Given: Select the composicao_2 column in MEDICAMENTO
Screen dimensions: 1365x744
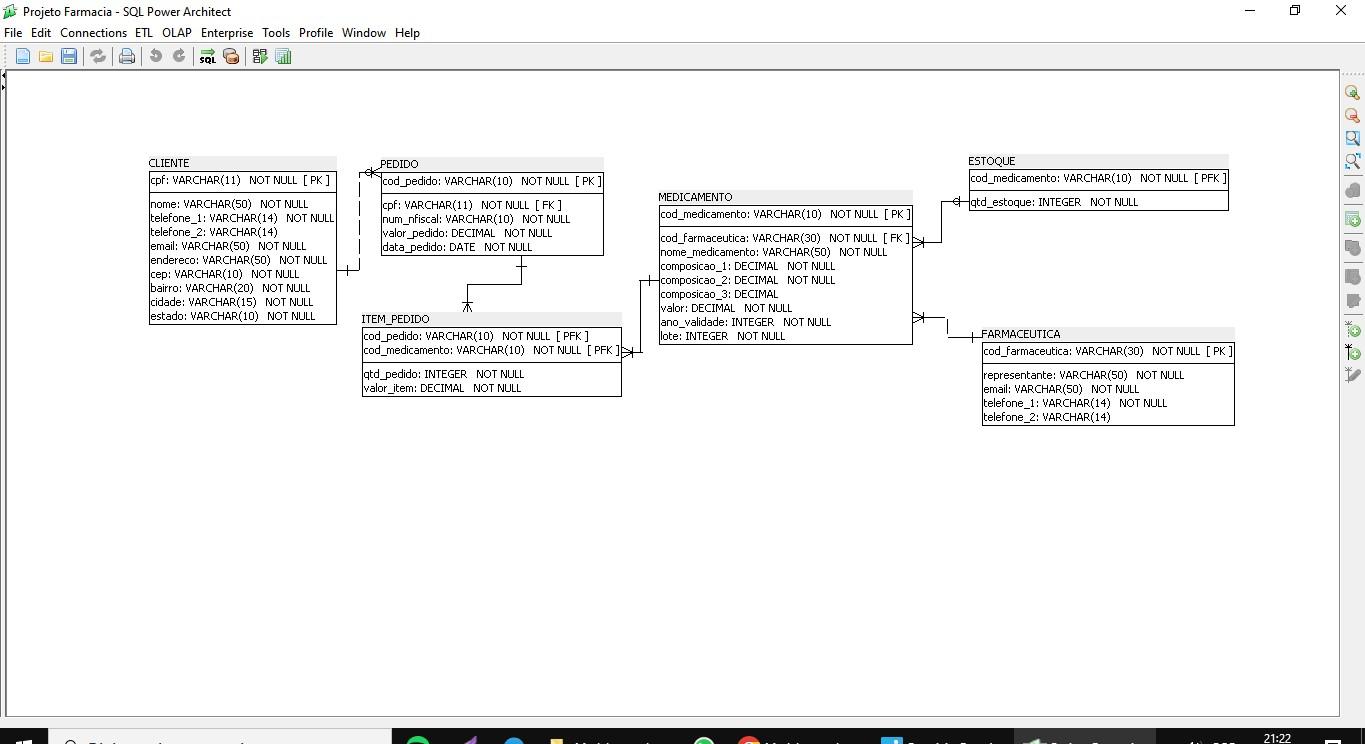Looking at the screenshot, I should tap(747, 280).
